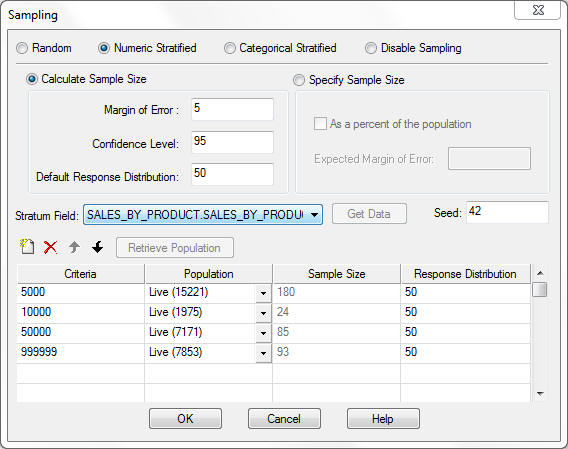Click the Default Response Distribution field

pyautogui.click(x=232, y=174)
